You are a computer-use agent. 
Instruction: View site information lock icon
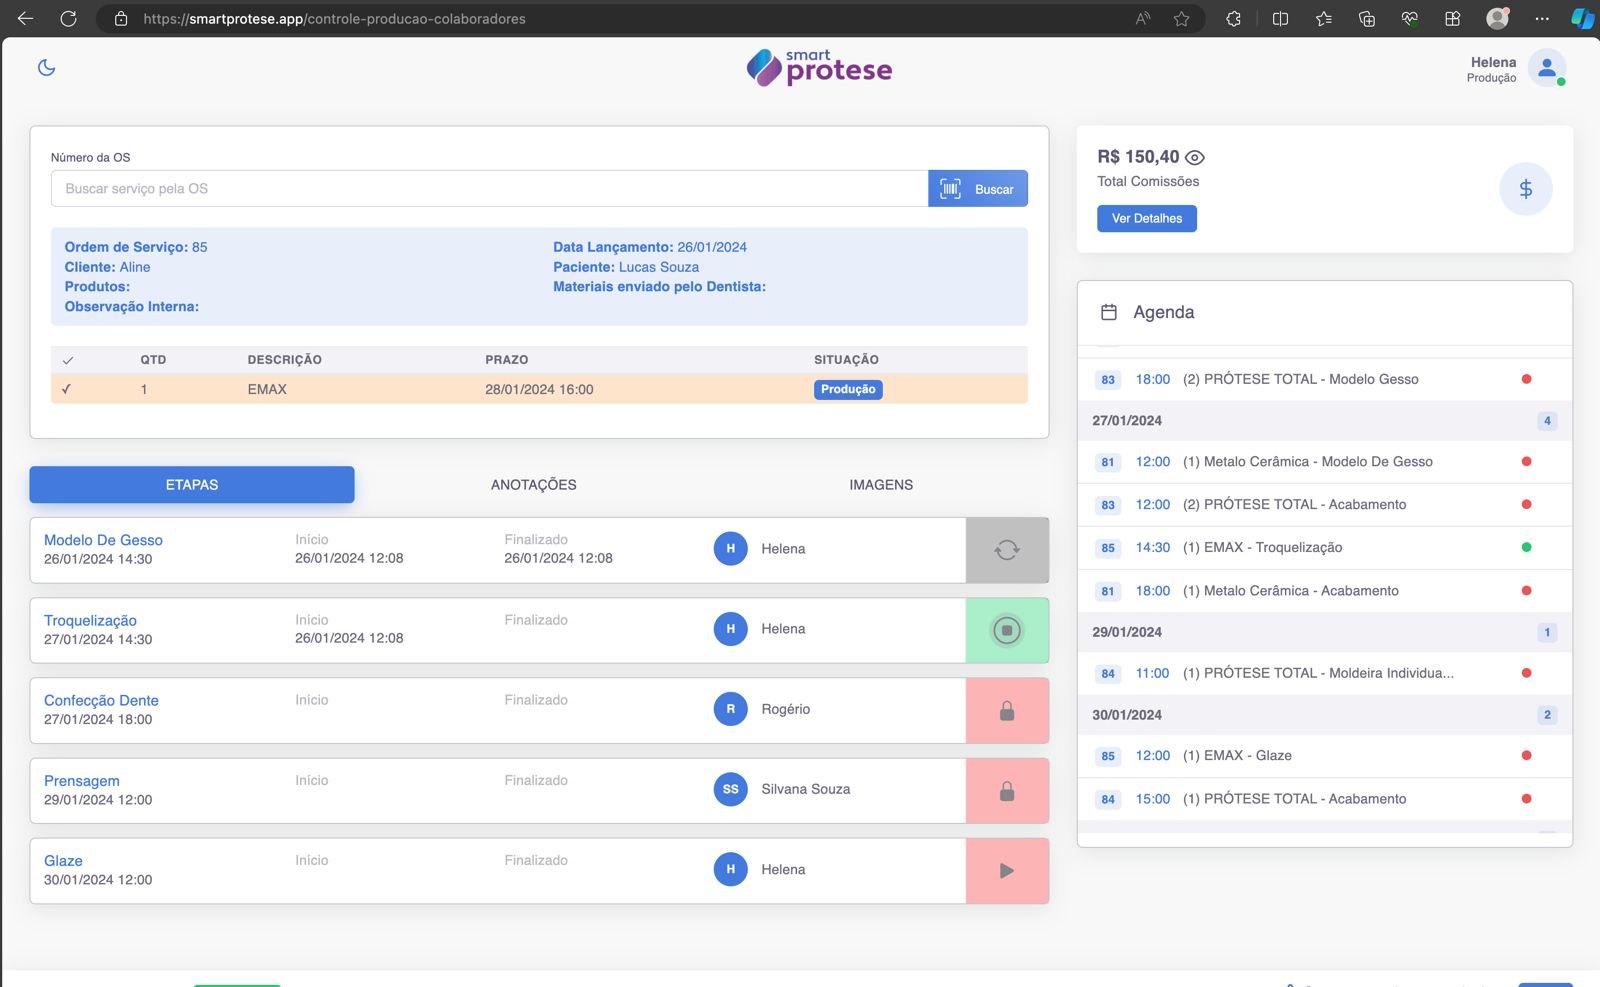[x=121, y=19]
